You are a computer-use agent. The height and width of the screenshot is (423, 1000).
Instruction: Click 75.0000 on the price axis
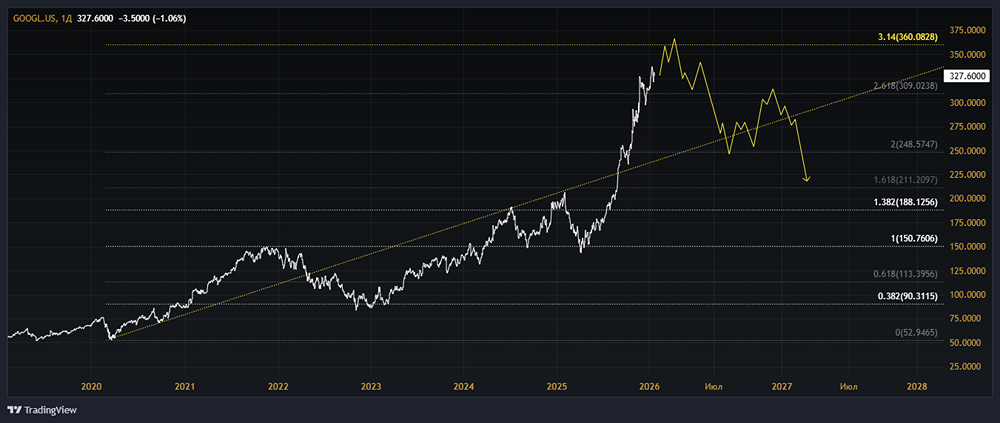point(966,318)
